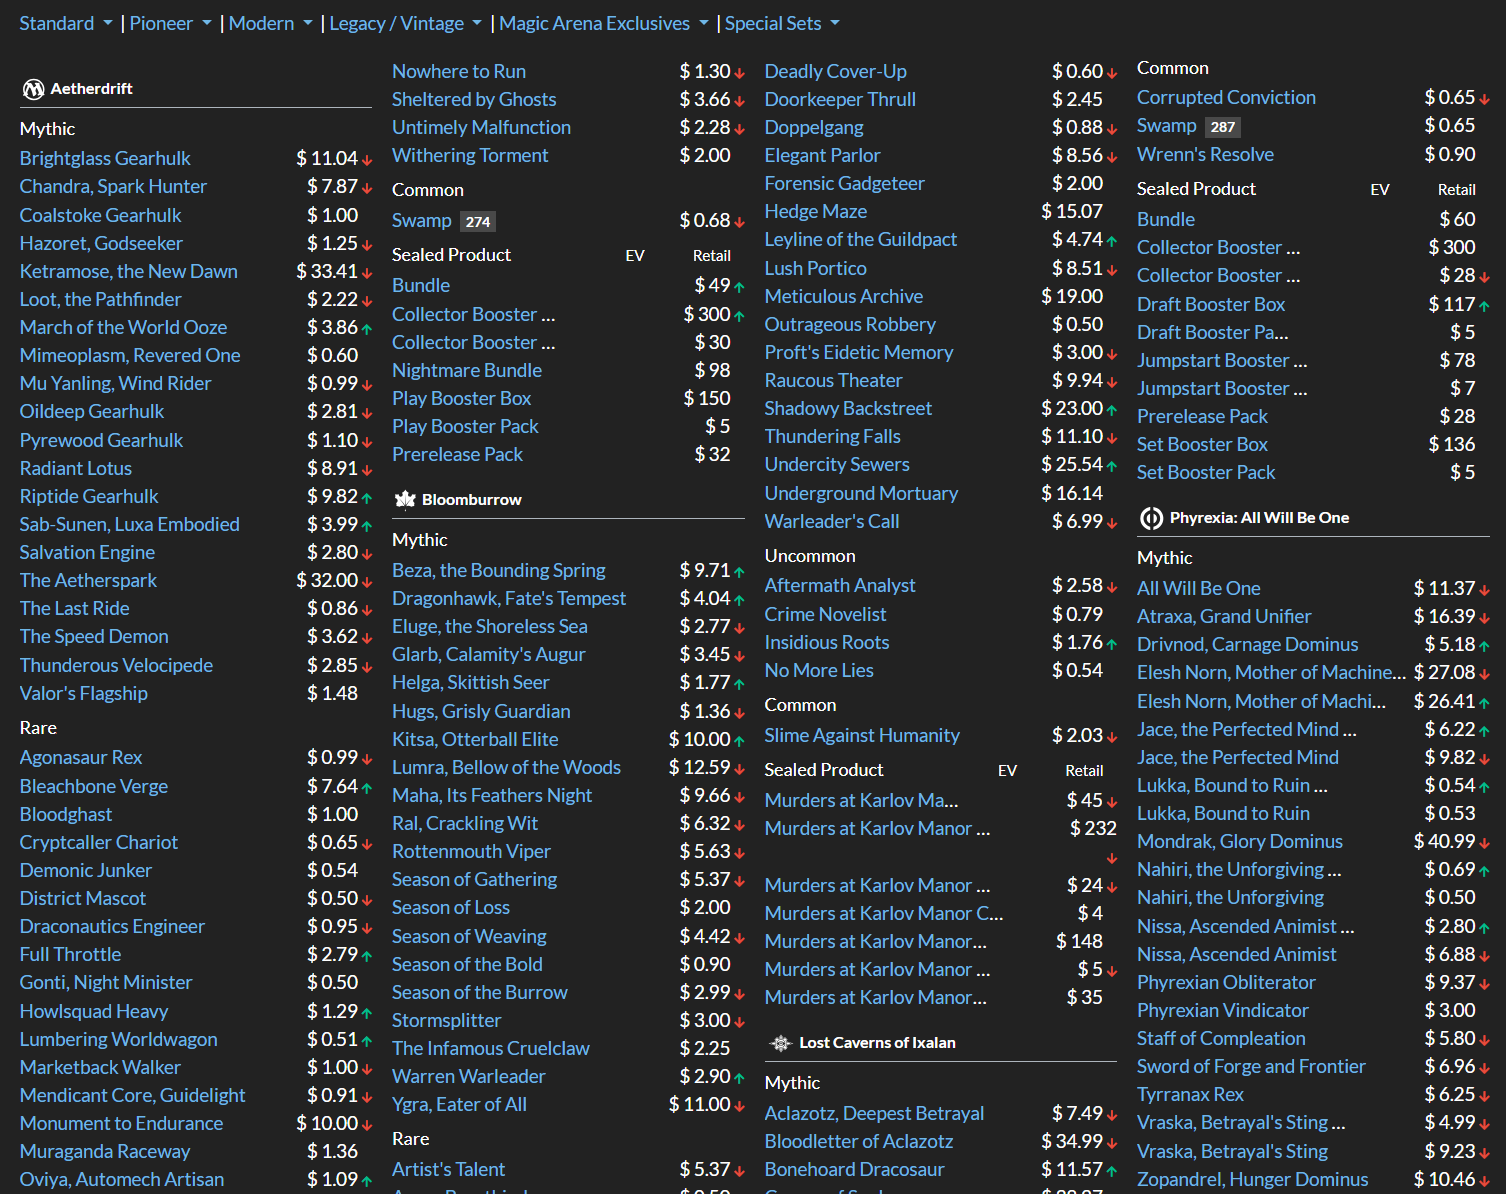Select Bonehoard Dracosaur card link

click(x=854, y=1169)
